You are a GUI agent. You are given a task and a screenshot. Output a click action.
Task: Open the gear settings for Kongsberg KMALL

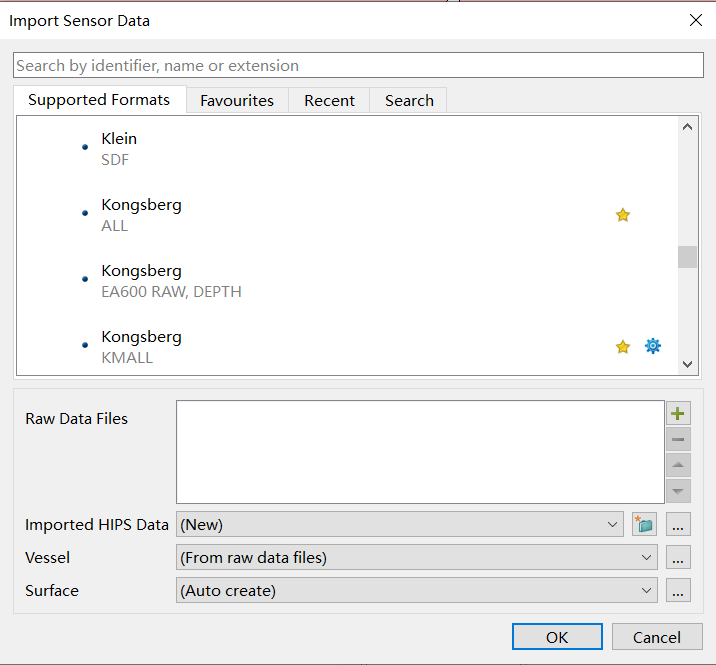[x=653, y=346]
